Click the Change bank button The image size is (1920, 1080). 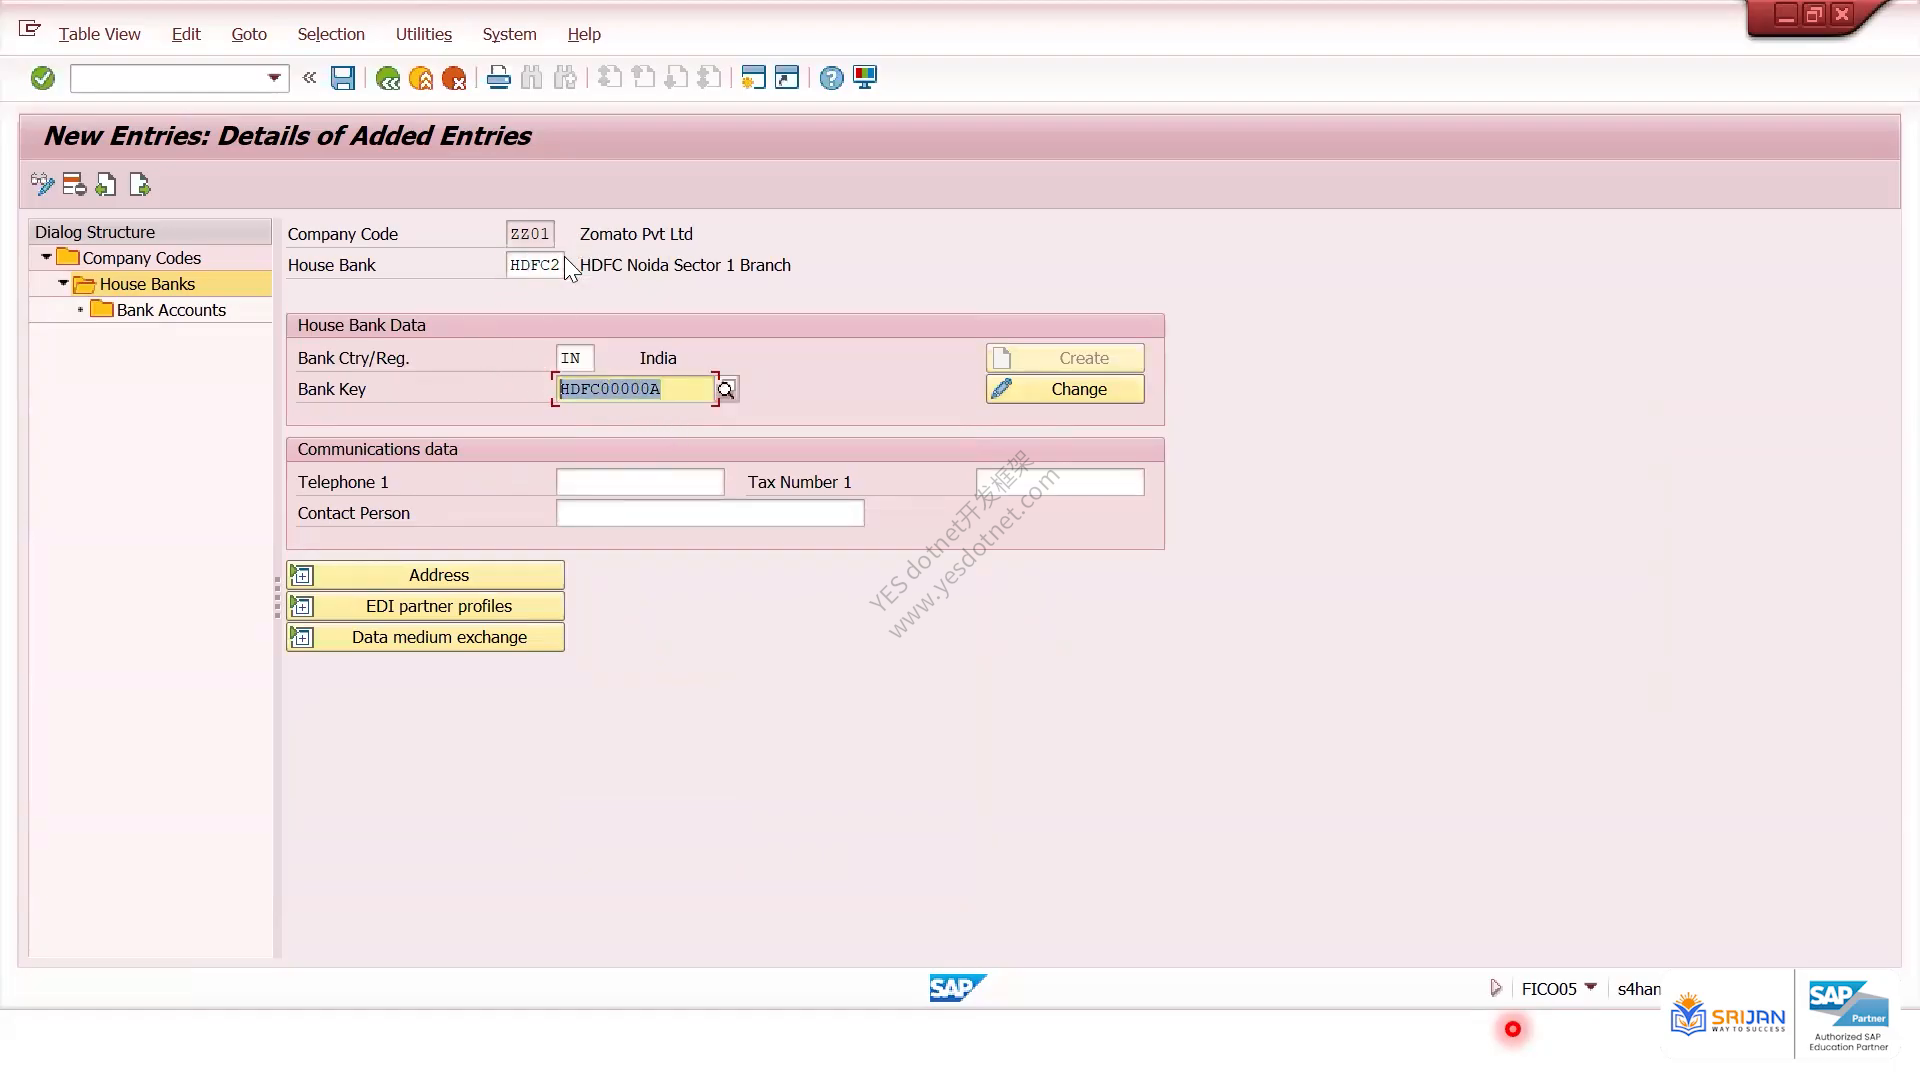[x=1065, y=389]
